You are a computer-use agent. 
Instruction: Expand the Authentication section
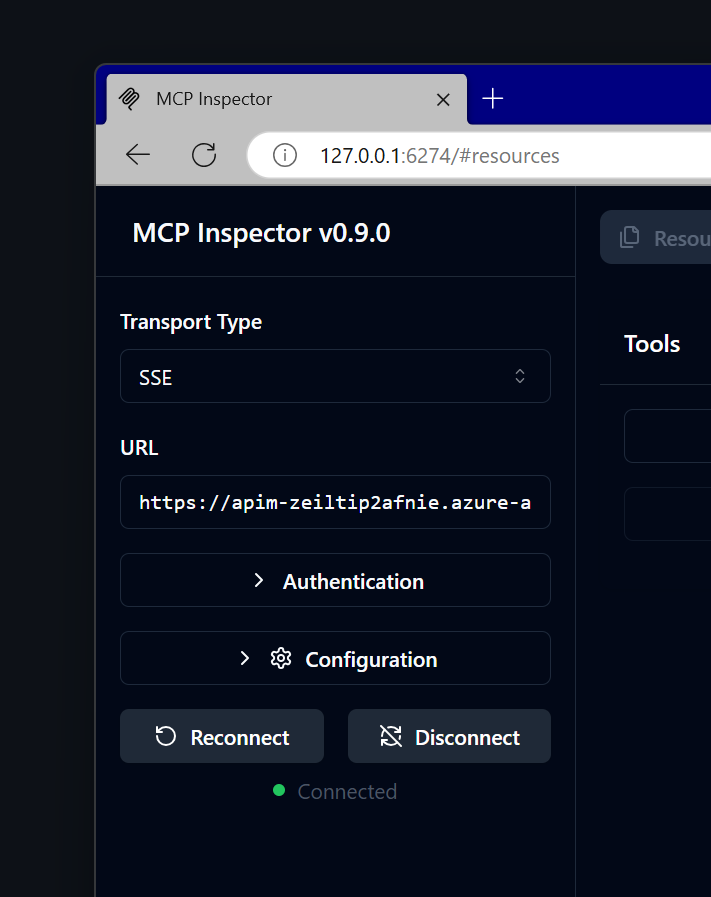click(335, 580)
